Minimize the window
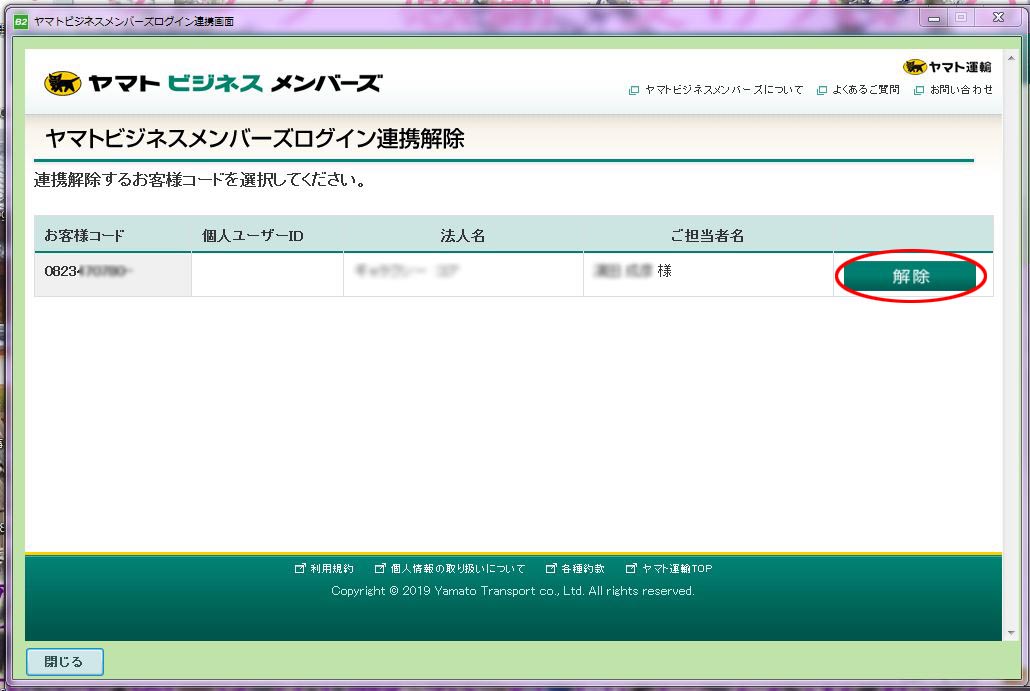1030x691 pixels. [x=934, y=18]
